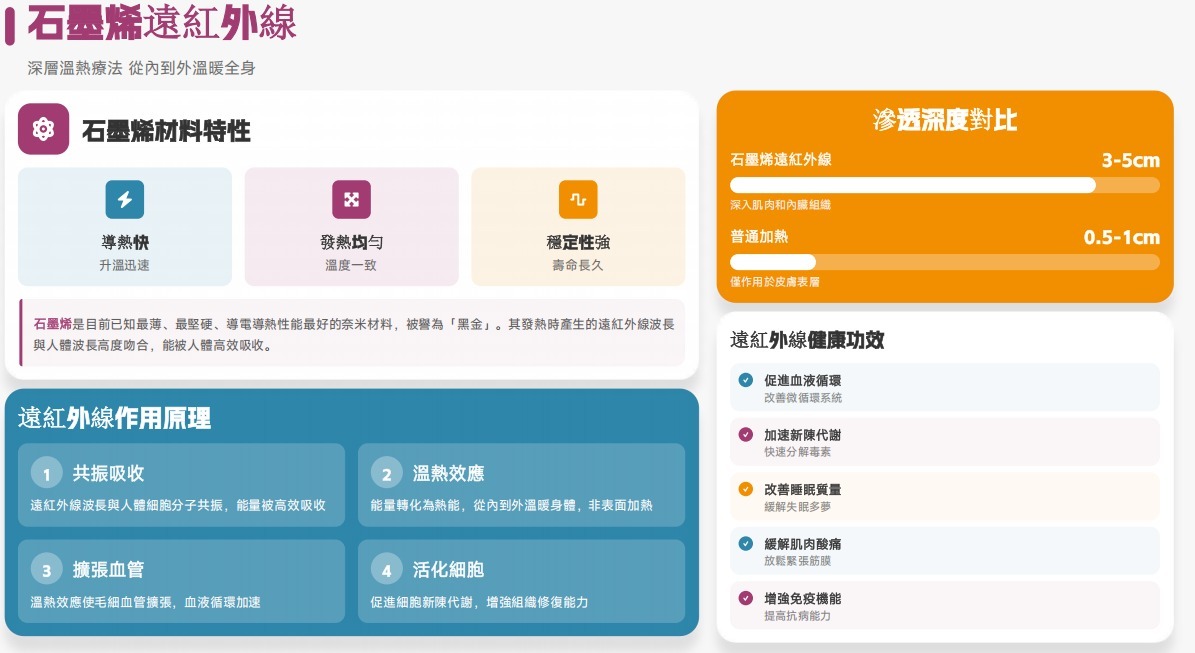The width and height of the screenshot is (1195, 653).
Task: Click the step 3 icon beside 擴張血管
Action: point(47,568)
